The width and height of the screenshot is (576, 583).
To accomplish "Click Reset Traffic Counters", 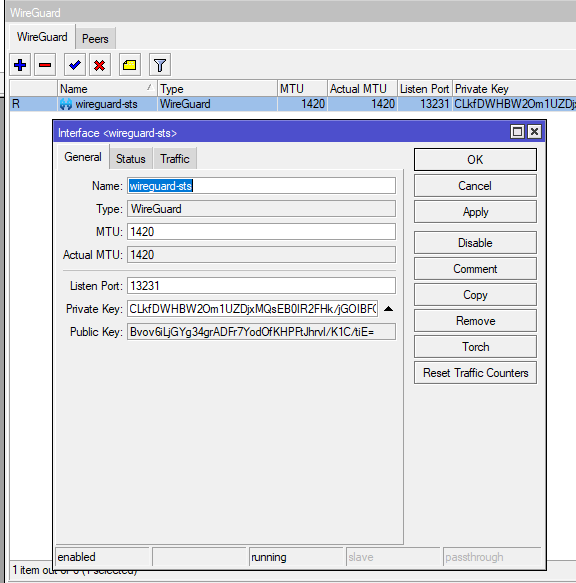I will (x=475, y=373).
